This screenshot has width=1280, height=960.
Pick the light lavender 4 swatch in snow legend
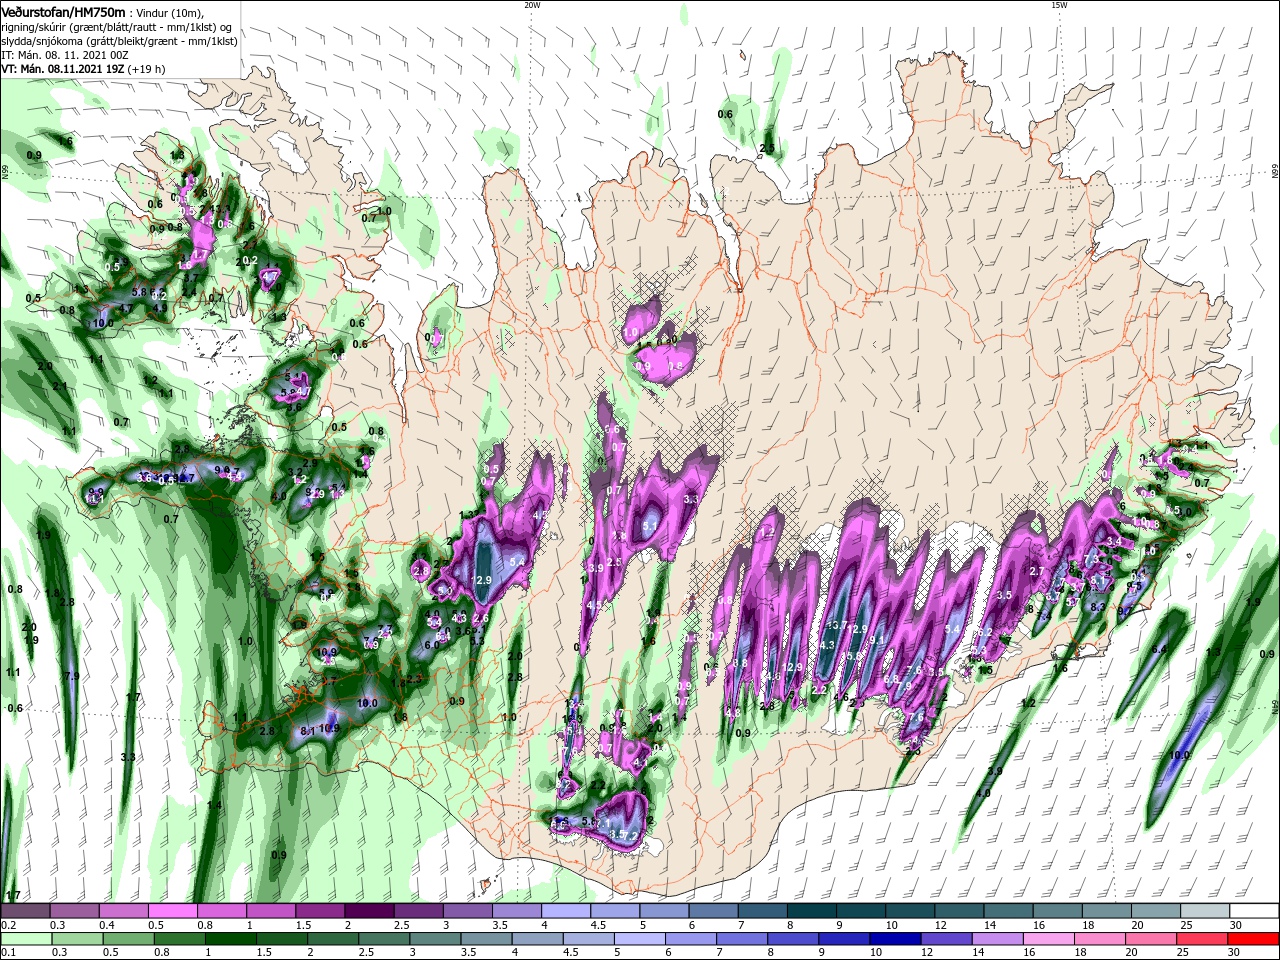565,910
